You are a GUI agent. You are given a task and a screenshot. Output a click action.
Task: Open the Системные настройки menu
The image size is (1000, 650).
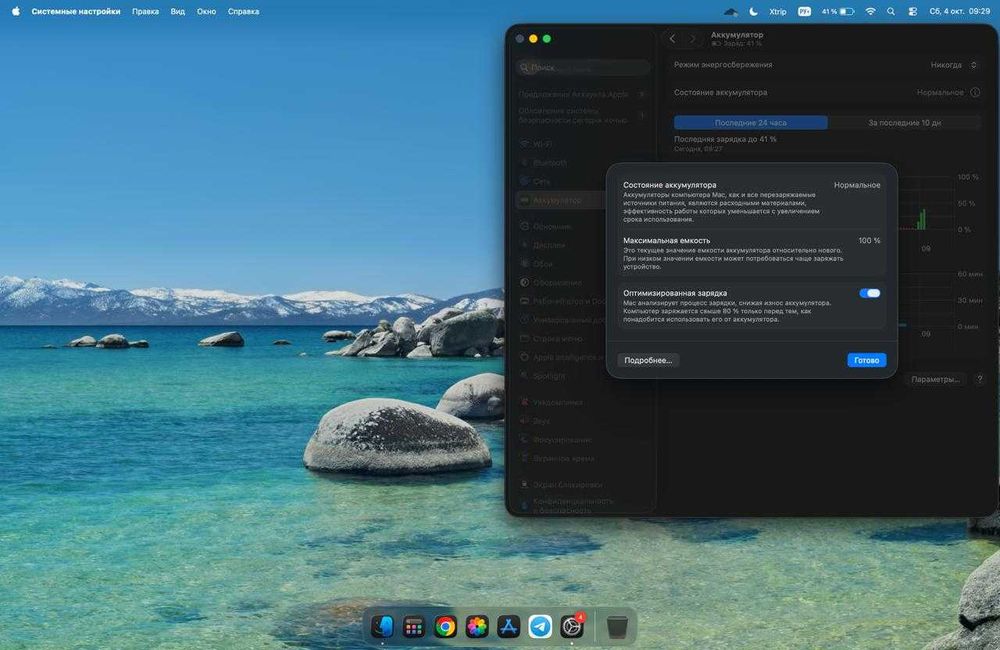pos(76,11)
